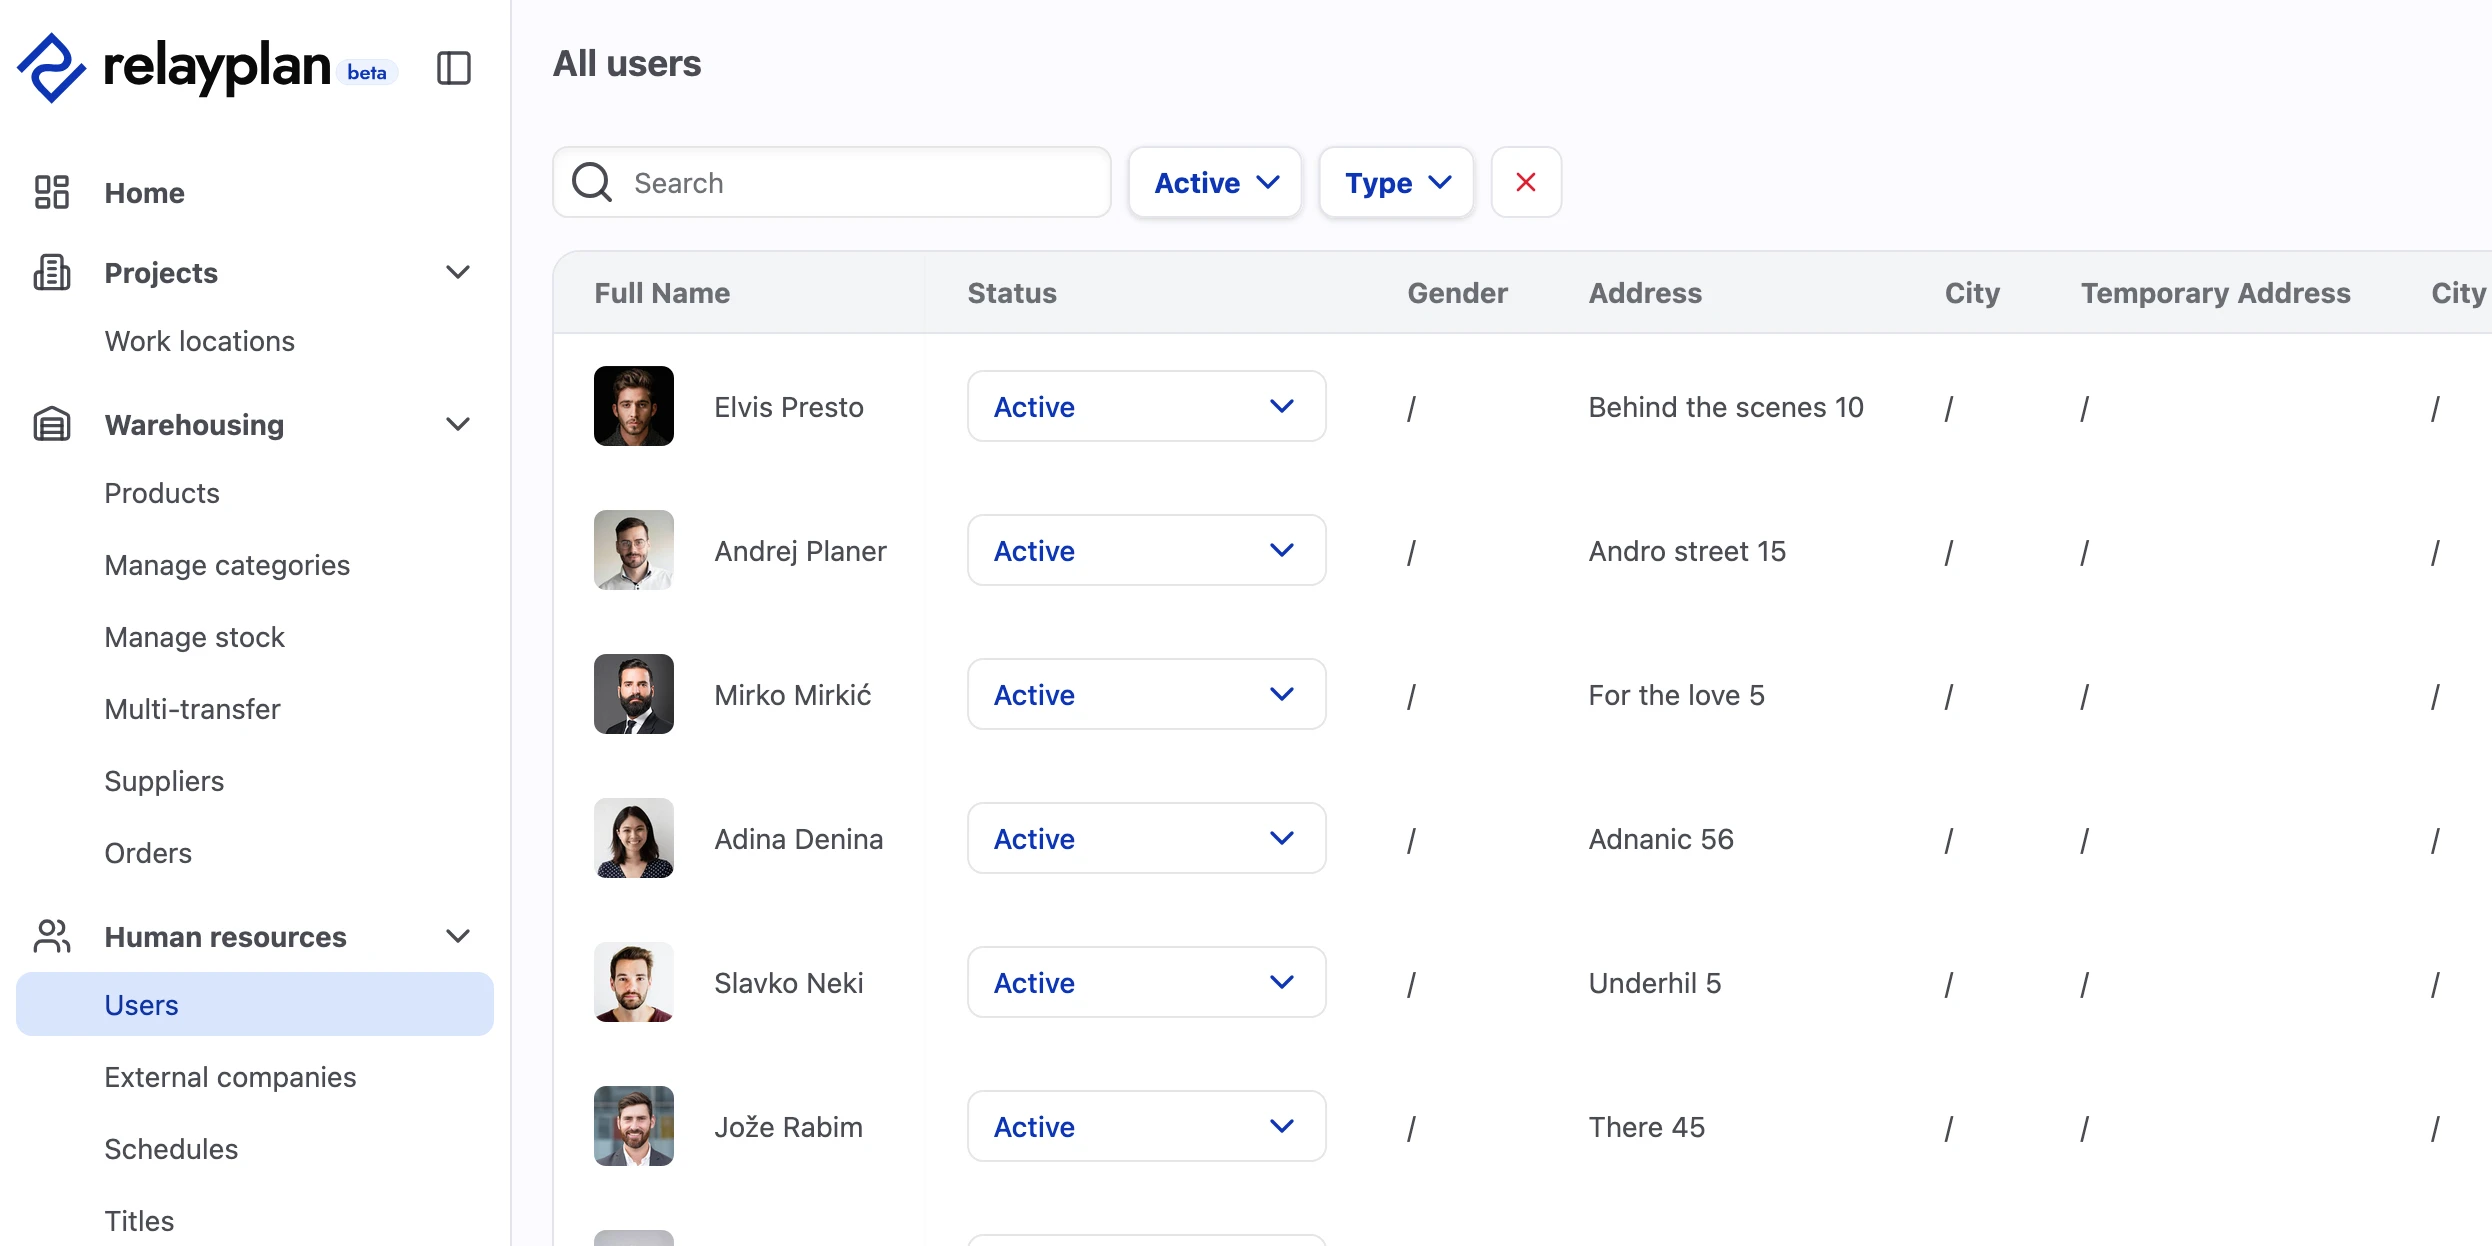Click Adina Denina's avatar photo
Viewport: 2492px width, 1246px height.
click(x=634, y=838)
